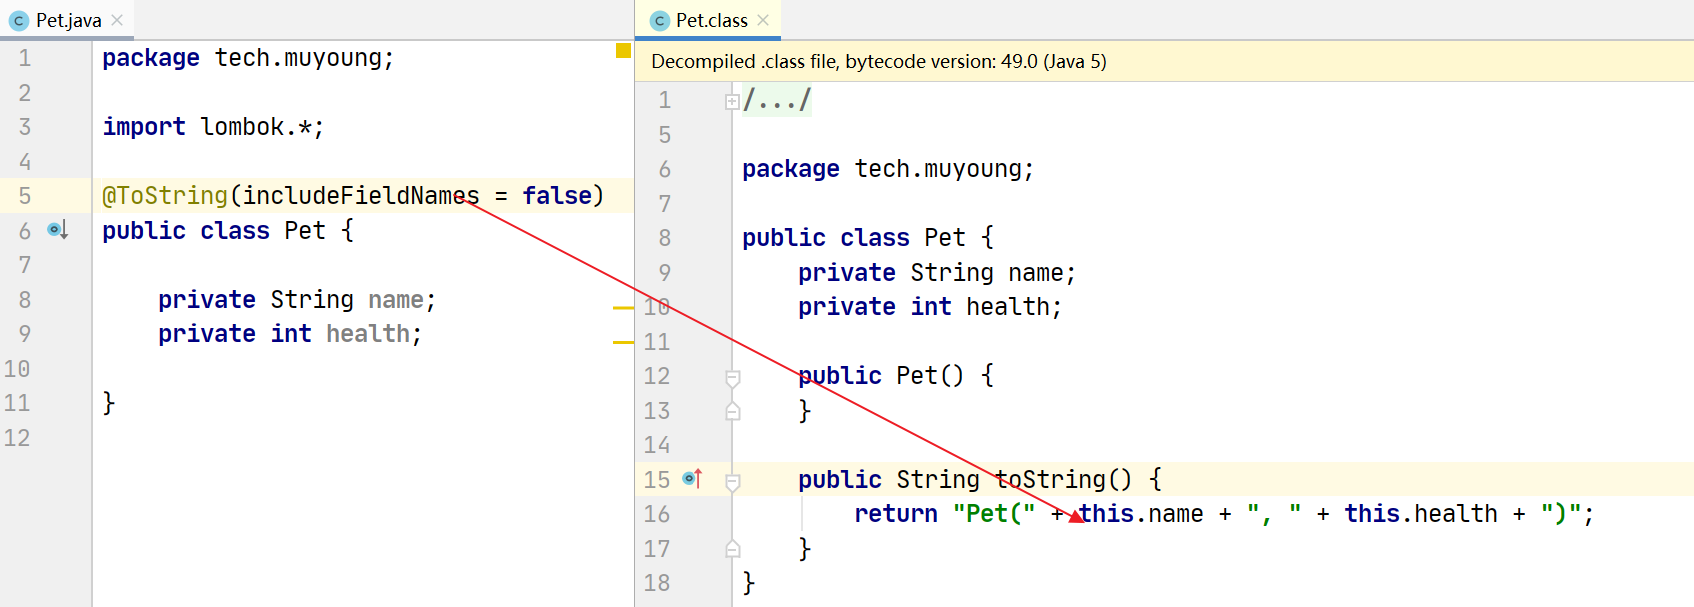
Task: Click the override gutter icon next to toString()
Action: [692, 479]
